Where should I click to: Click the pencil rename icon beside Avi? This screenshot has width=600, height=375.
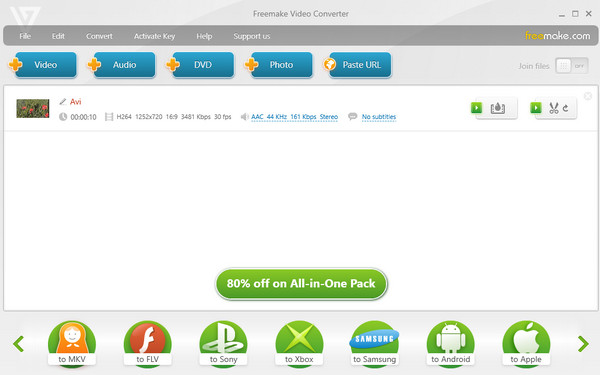pyautogui.click(x=63, y=101)
